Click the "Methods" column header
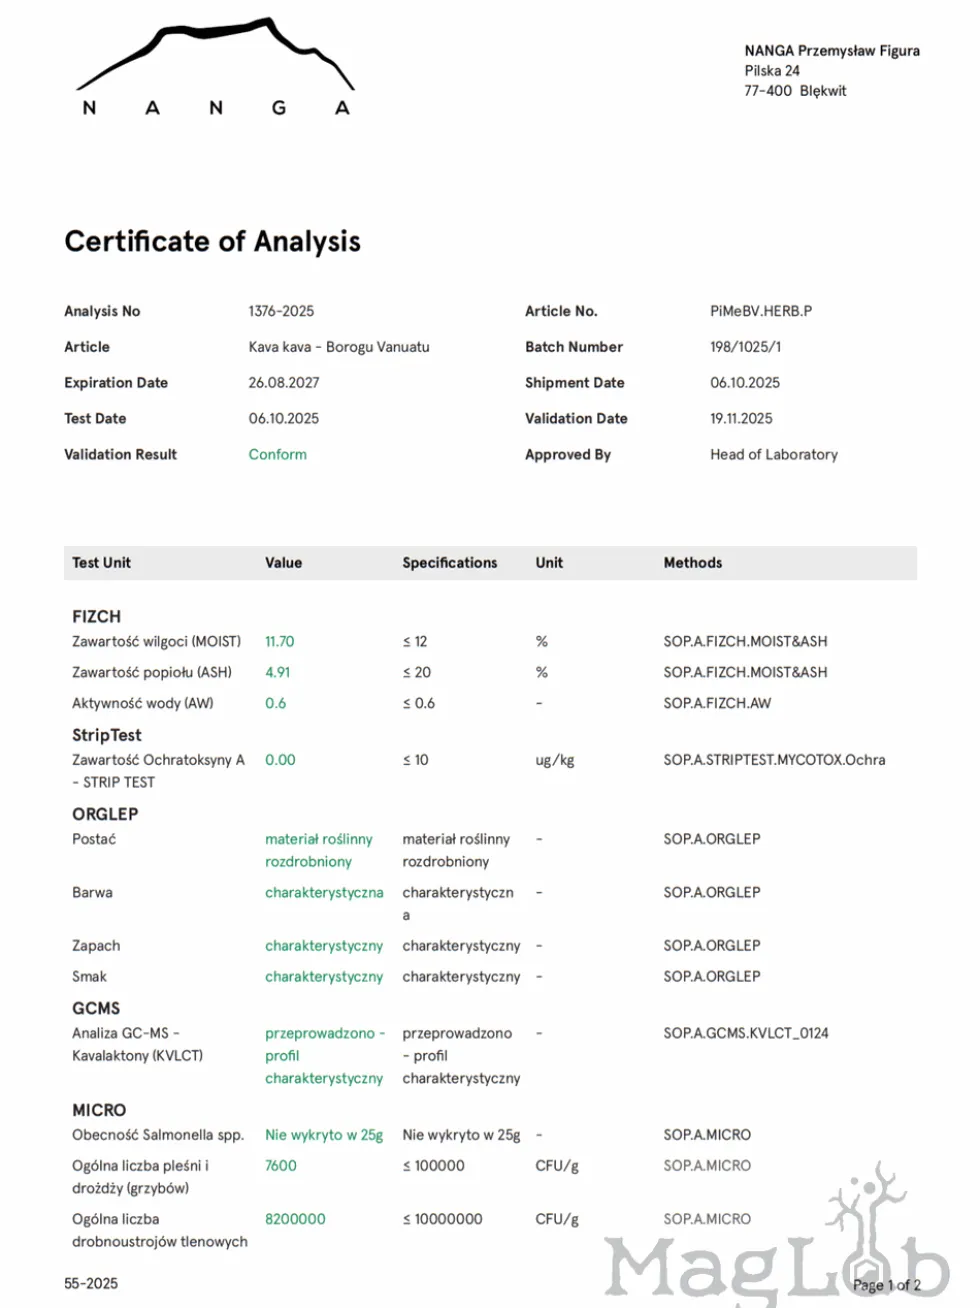The height and width of the screenshot is (1308, 980). pyautogui.click(x=693, y=563)
